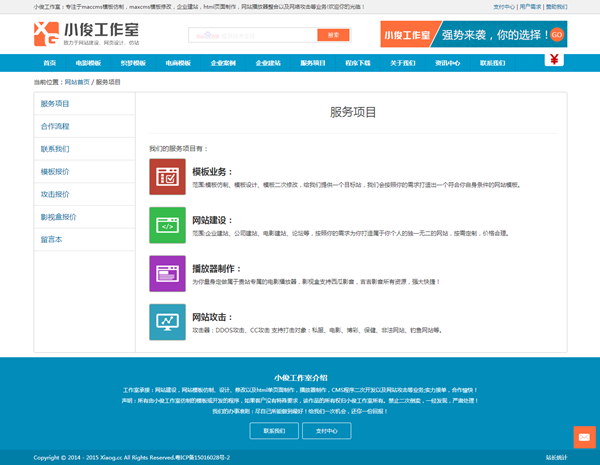Image resolution: width=600 pixels, height=465 pixels.
Task: Click the Copyright 2014-2015 footer text
Action: (x=132, y=457)
